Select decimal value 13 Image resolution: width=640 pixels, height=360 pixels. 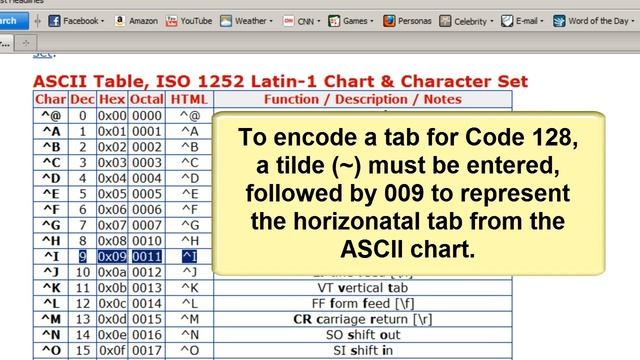[x=82, y=319]
